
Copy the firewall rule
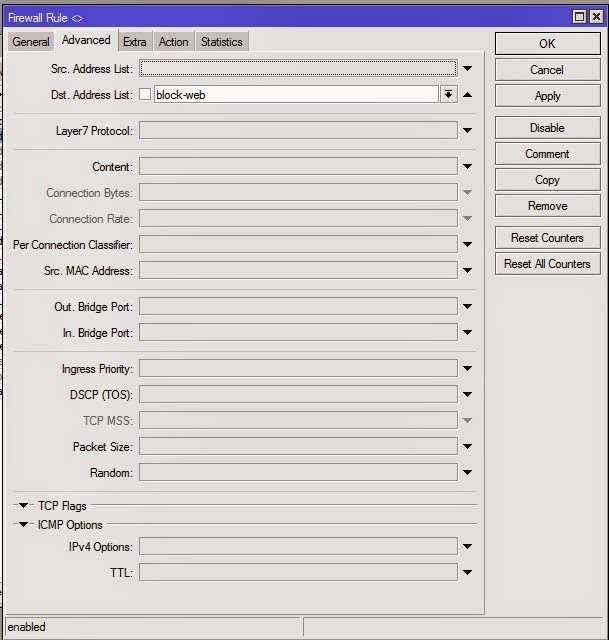point(547,180)
